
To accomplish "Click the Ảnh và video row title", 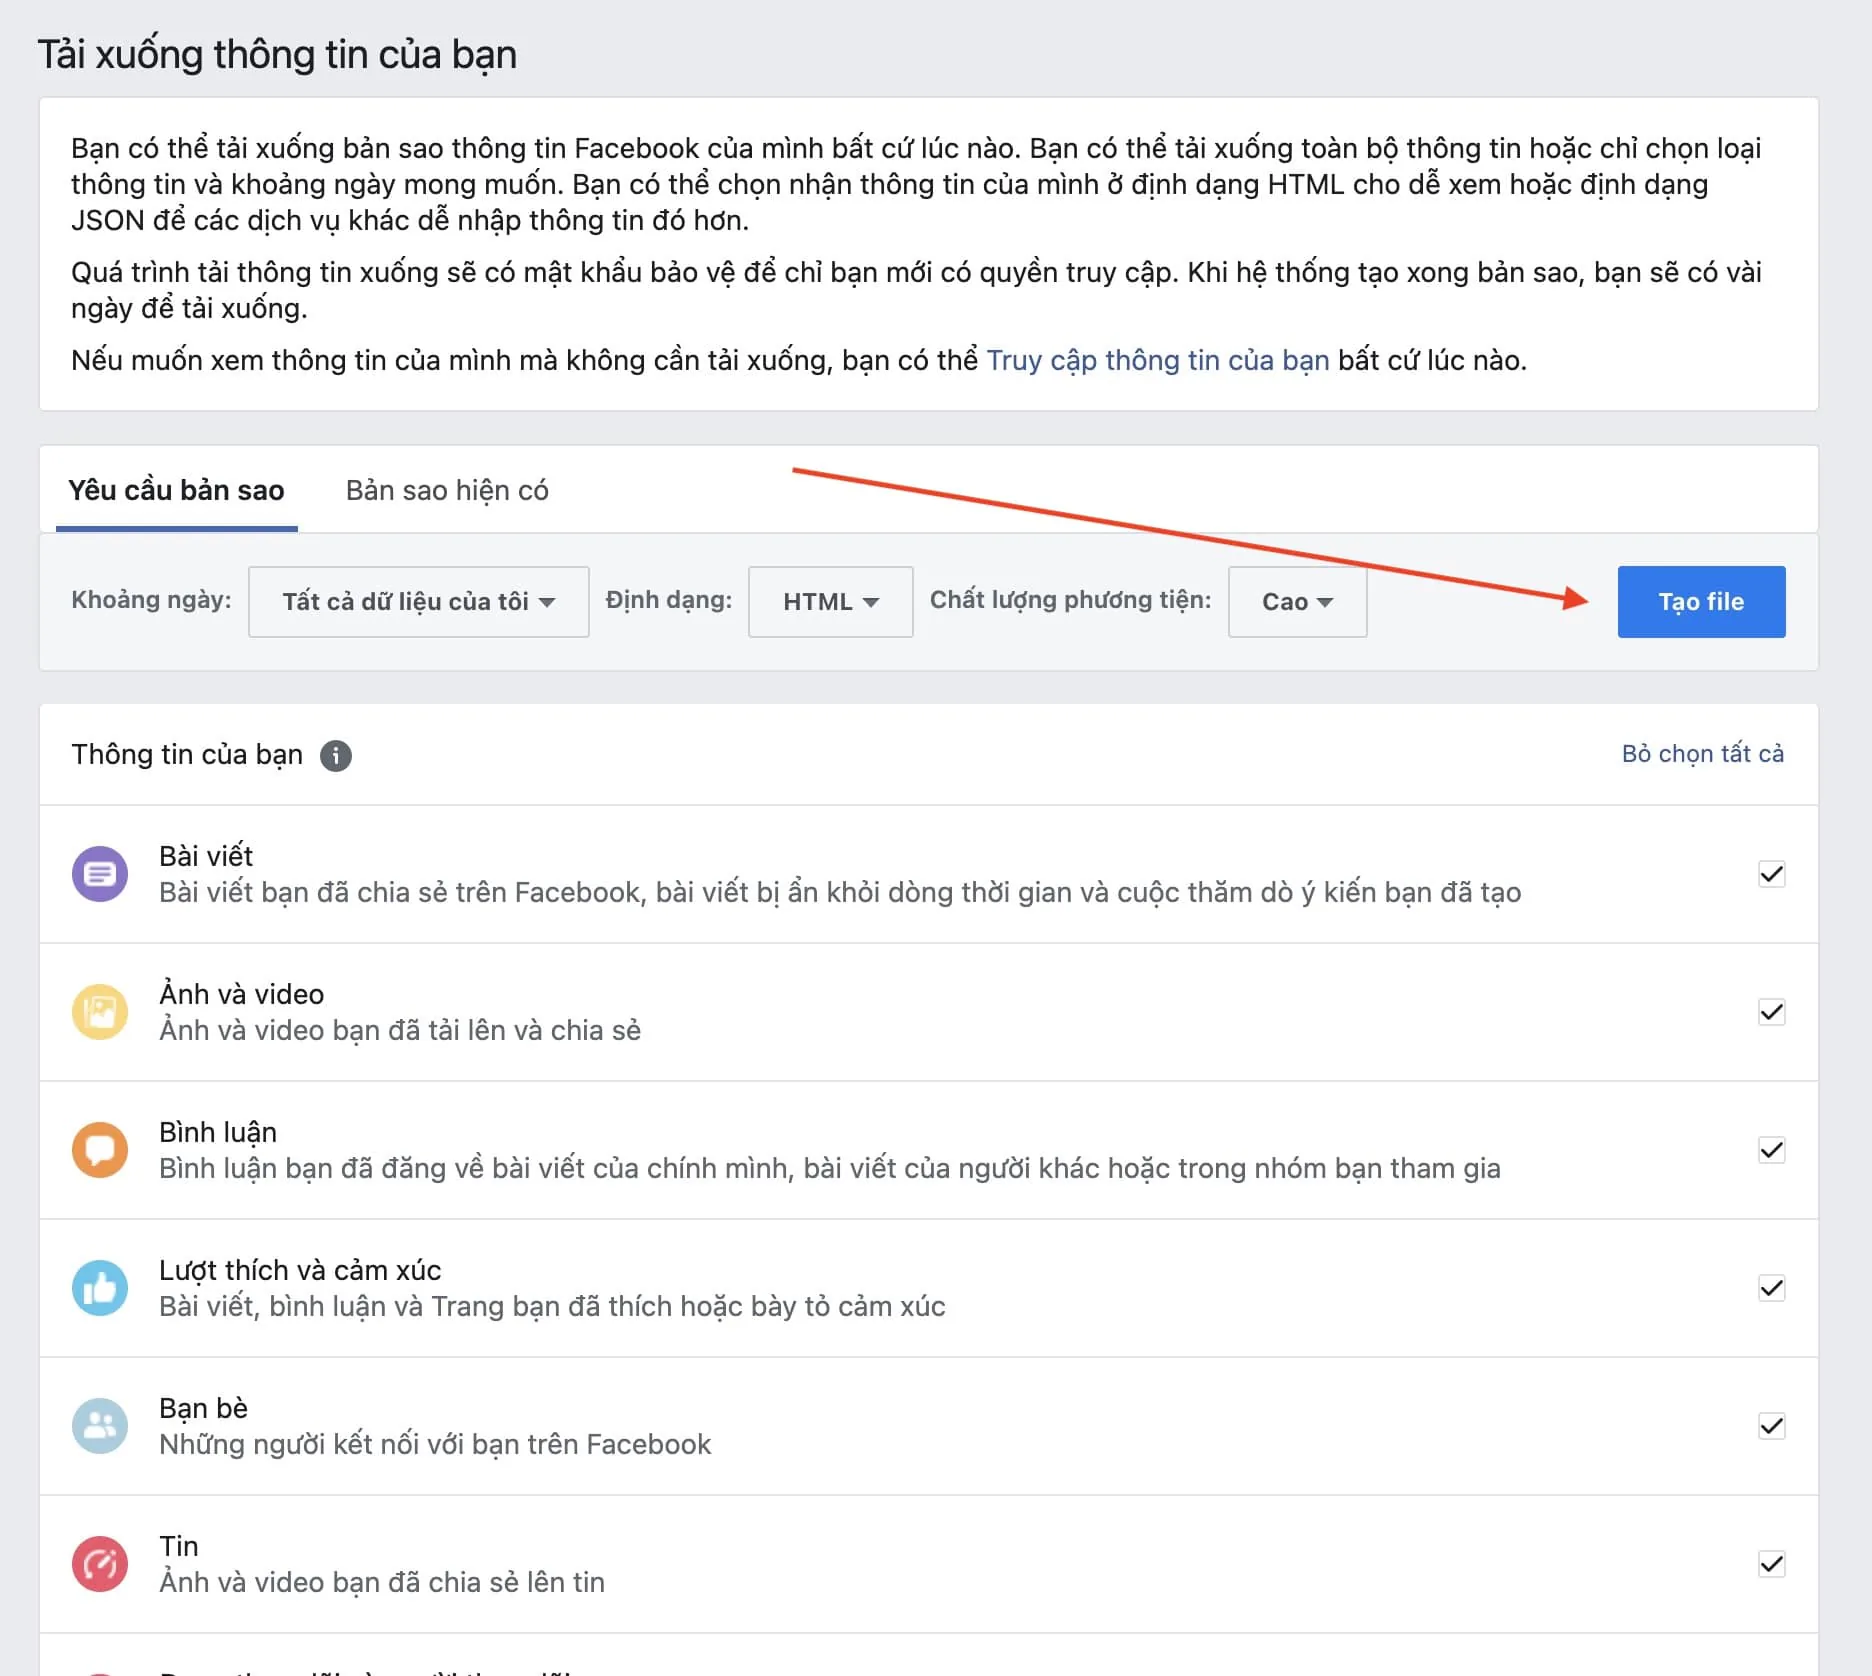I will pyautogui.click(x=242, y=994).
